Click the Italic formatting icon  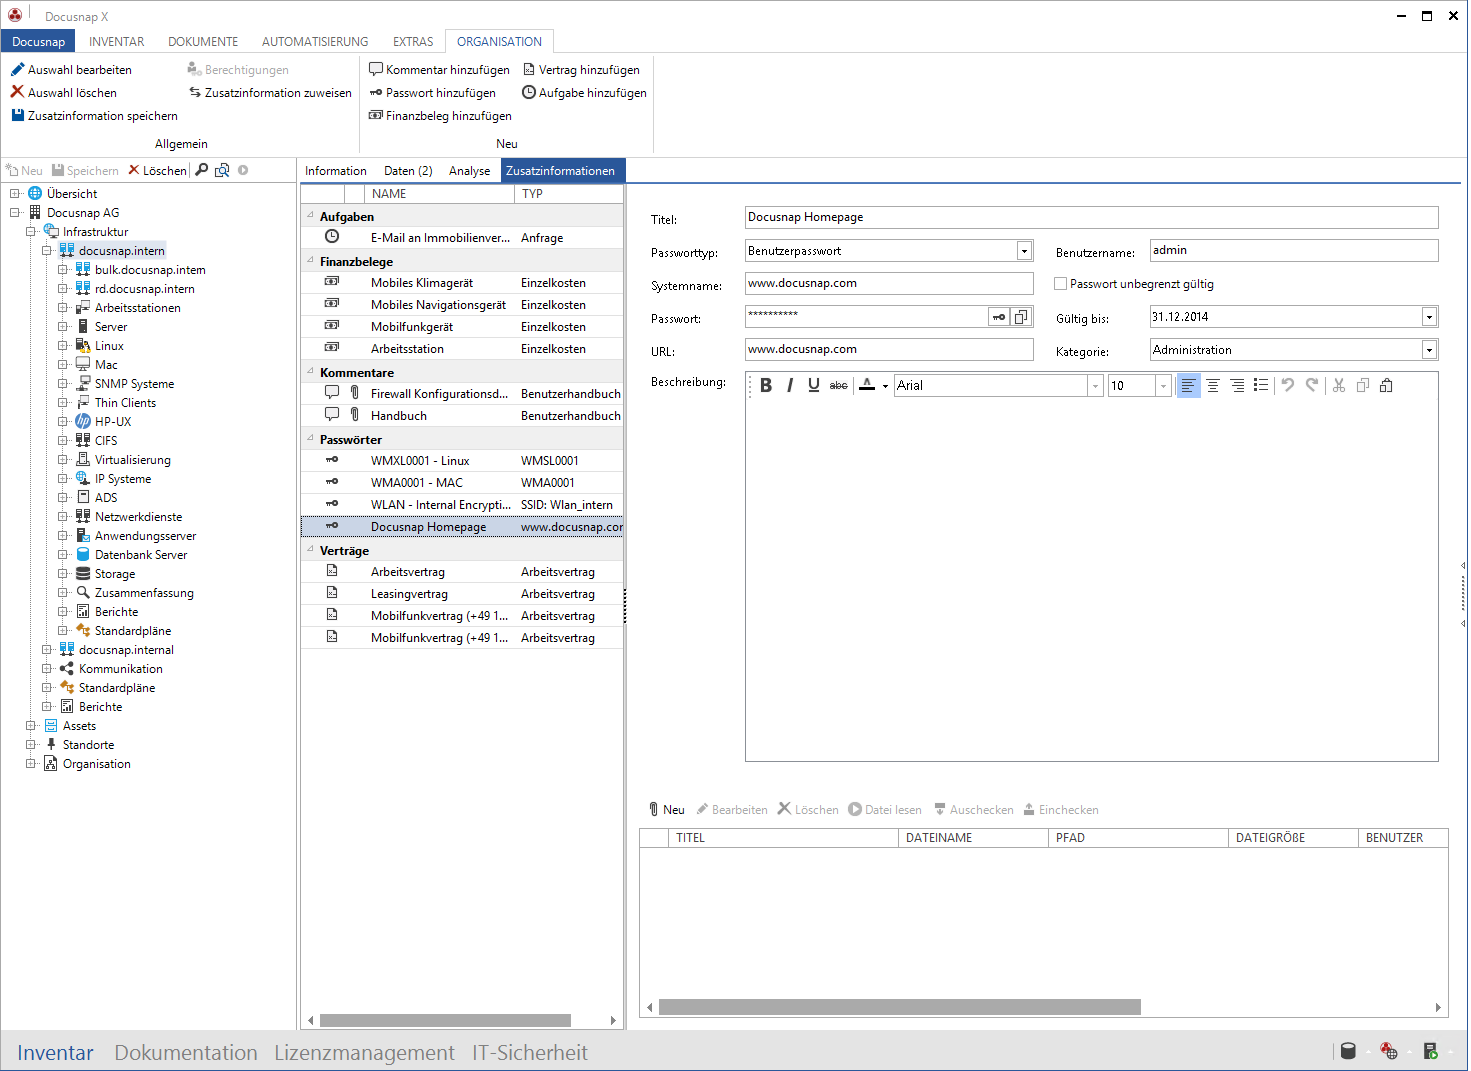pos(790,385)
